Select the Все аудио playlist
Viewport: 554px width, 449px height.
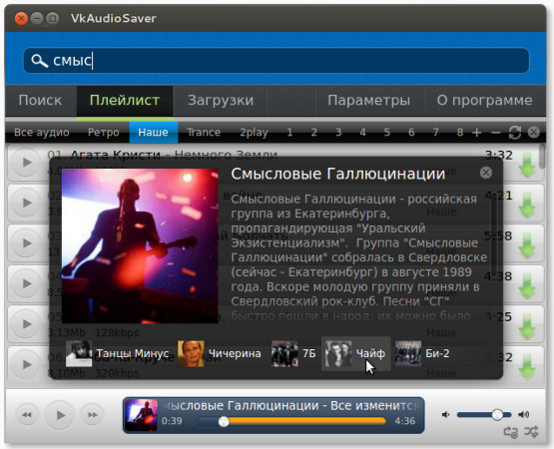point(42,132)
